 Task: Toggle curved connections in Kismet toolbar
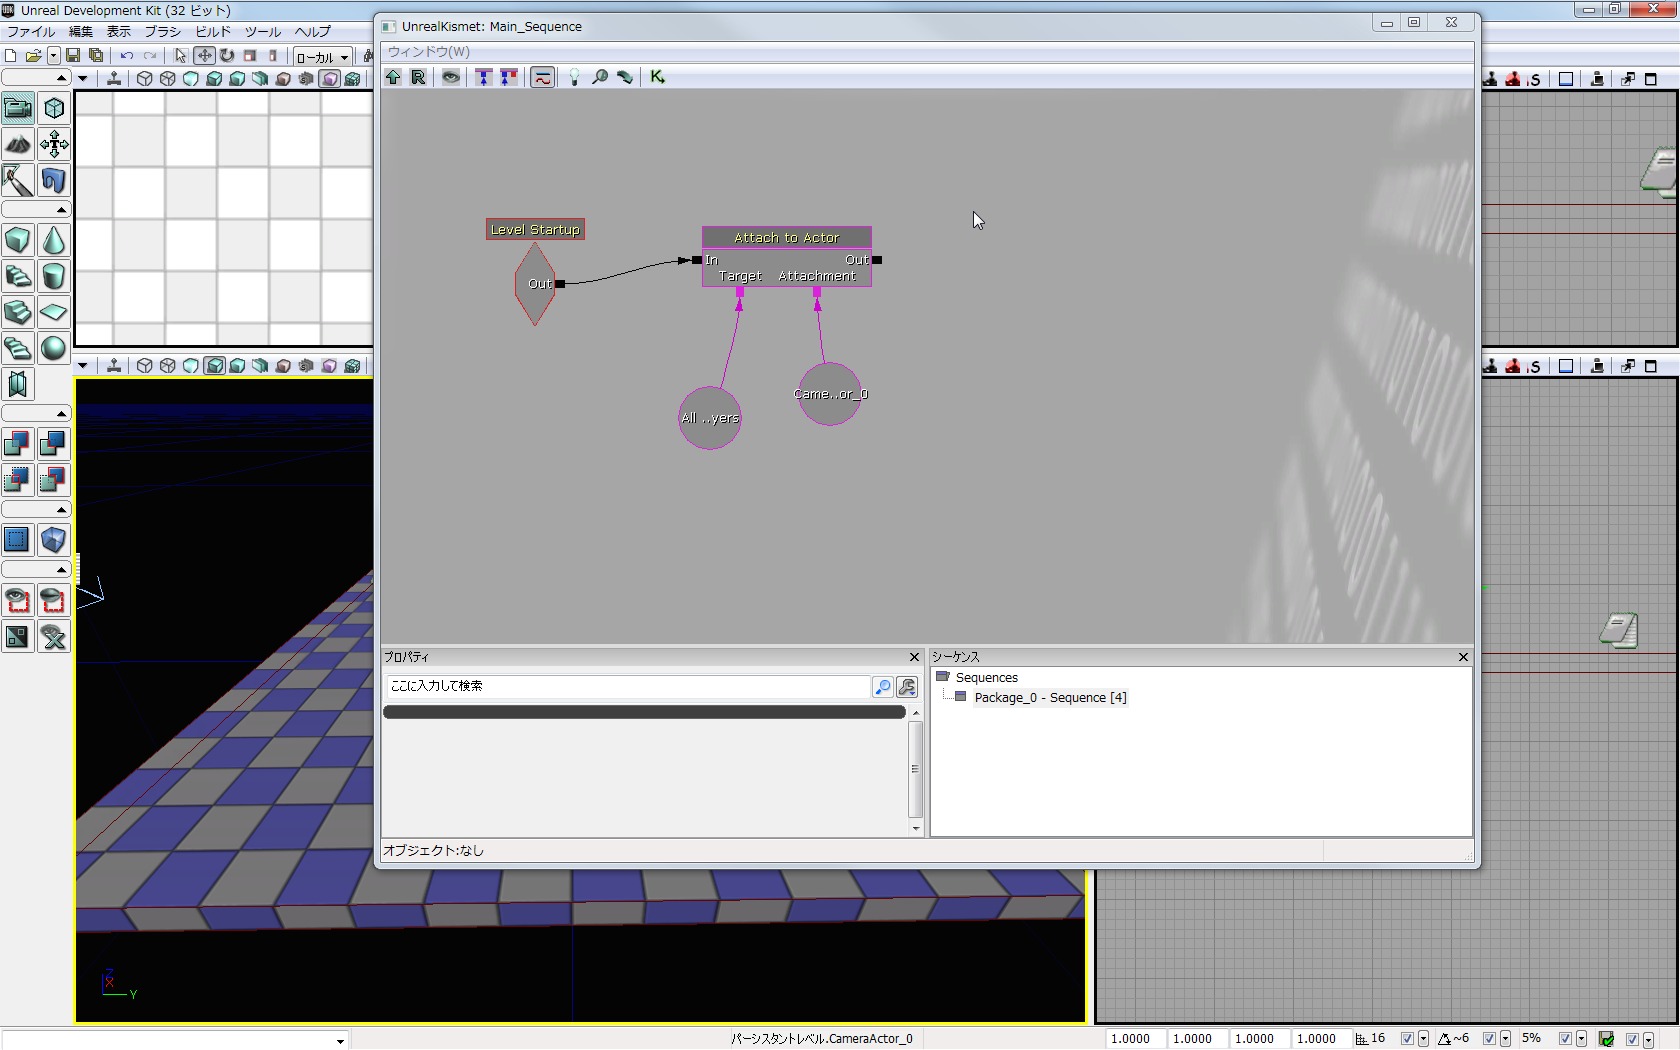click(x=542, y=77)
